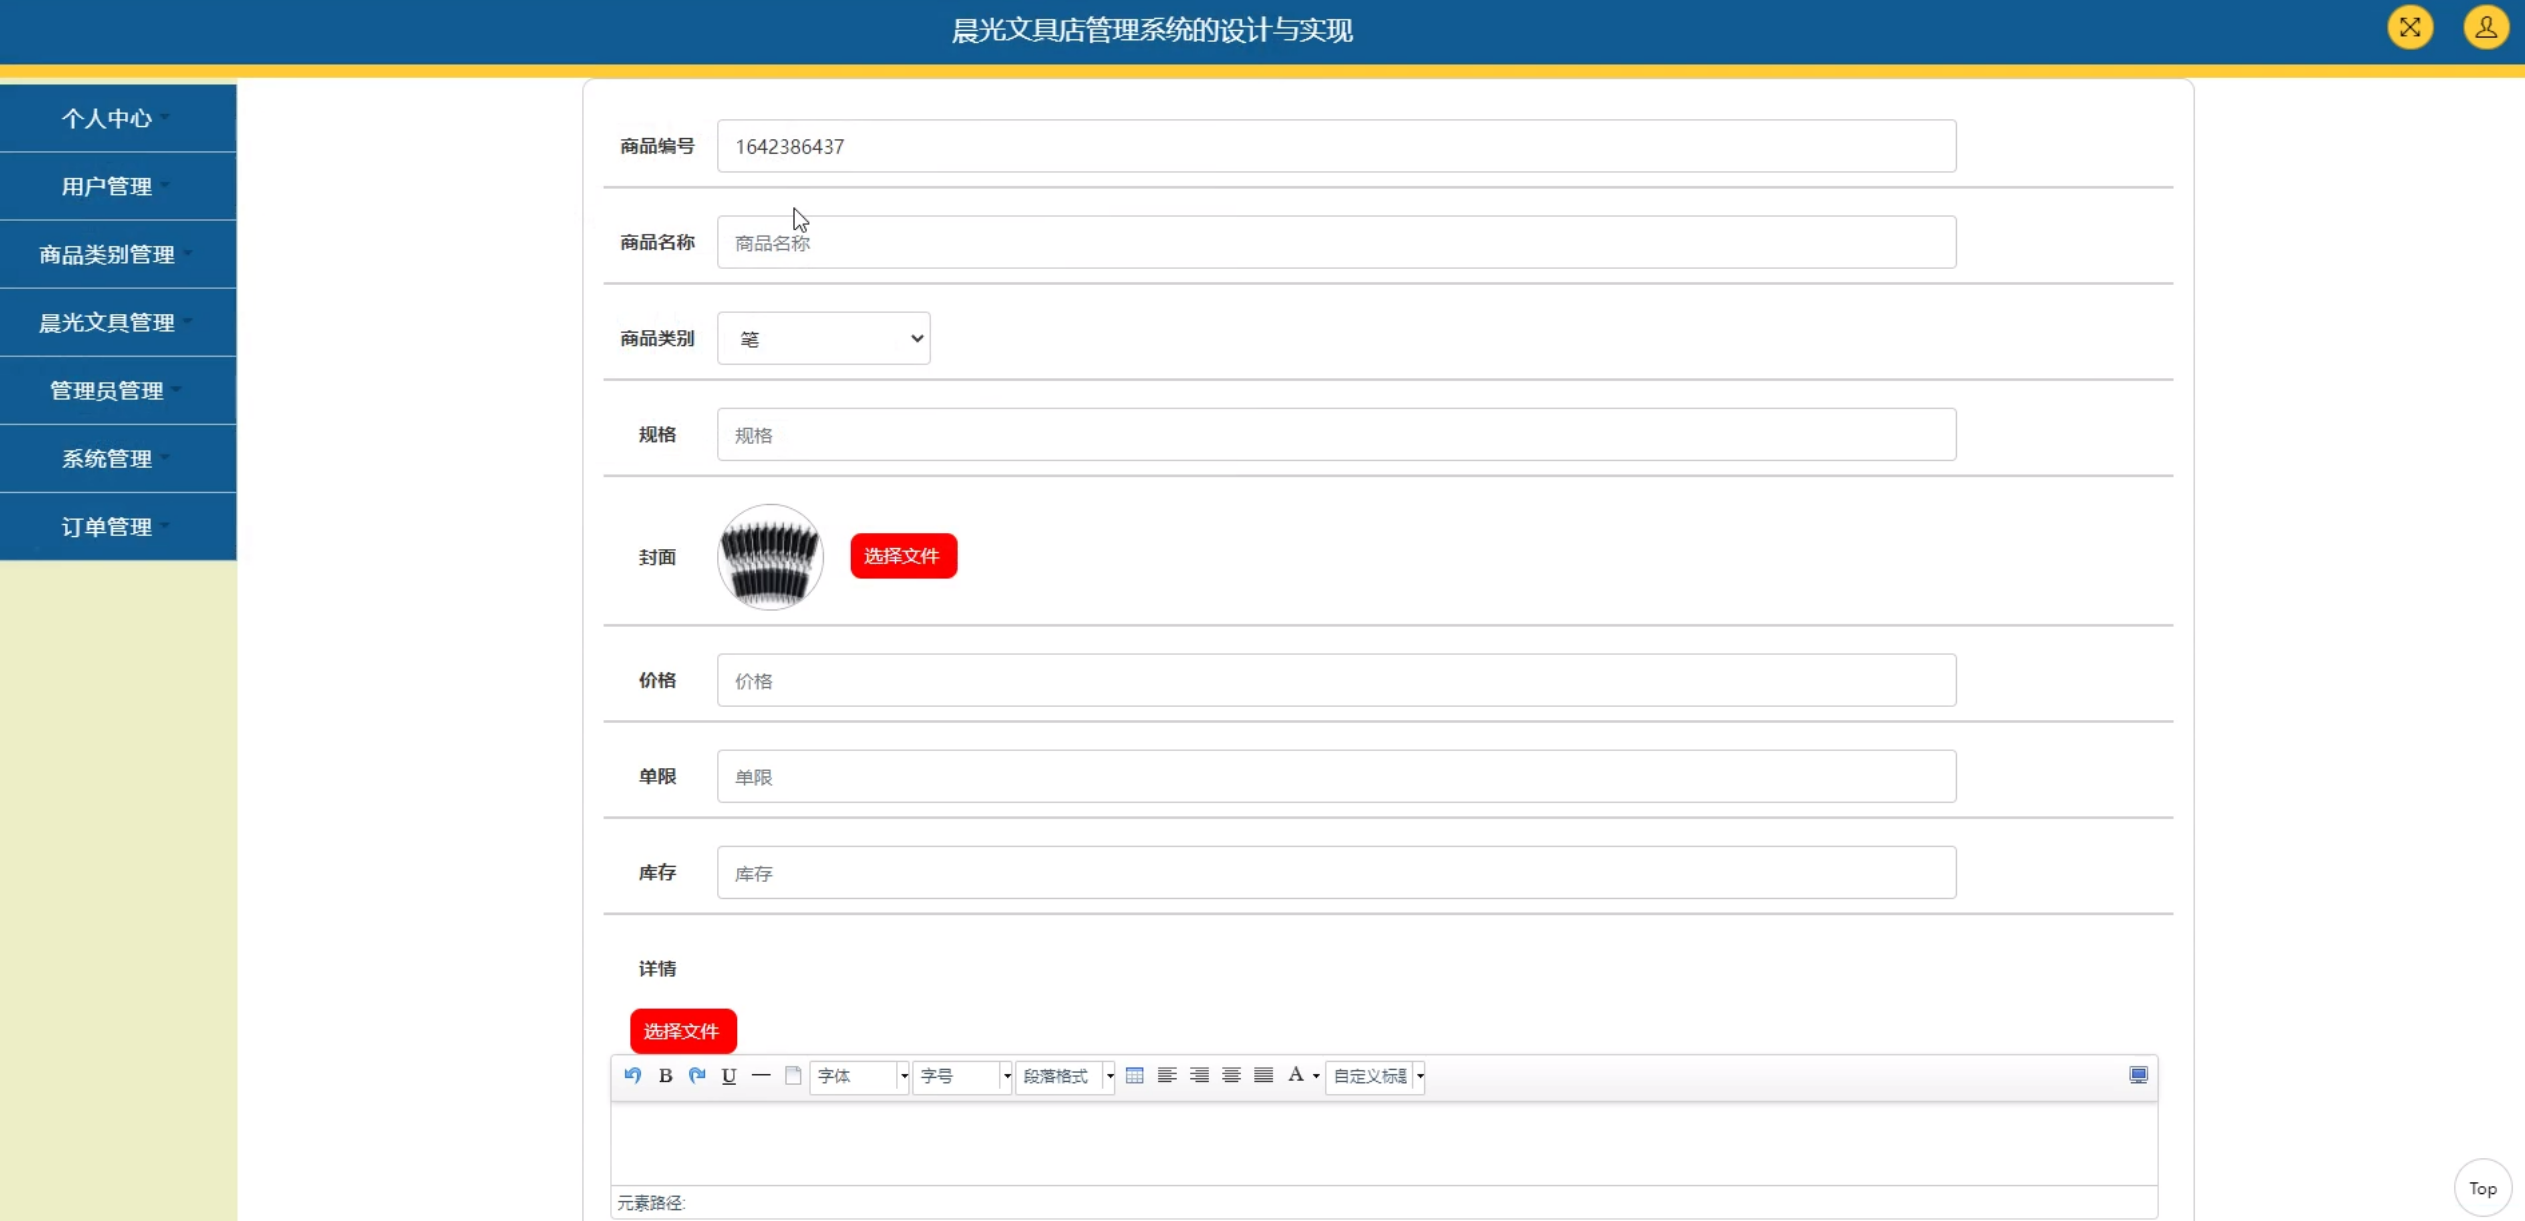The width and height of the screenshot is (2525, 1221).
Task: Open the 字体 font dropdown
Action: click(x=859, y=1076)
